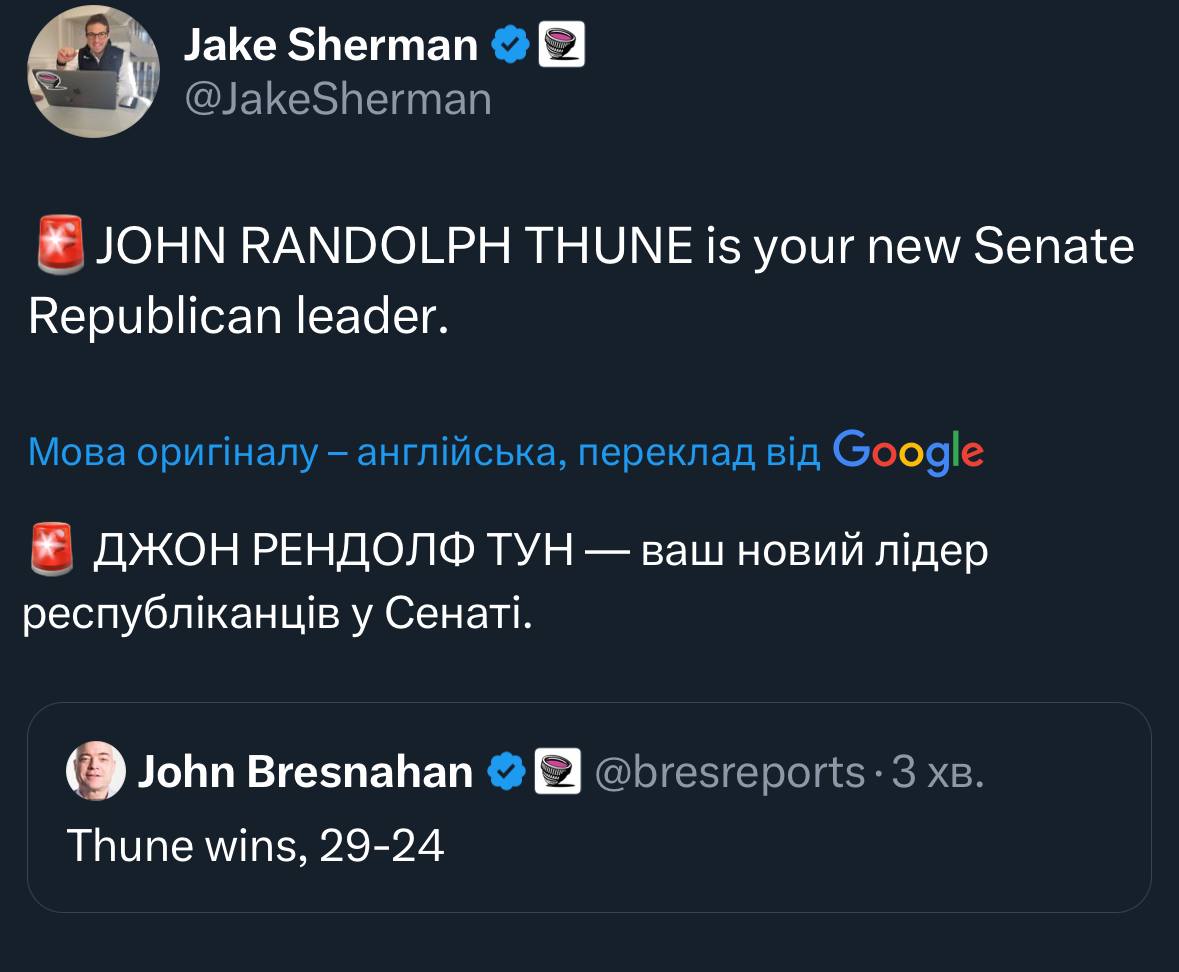Viewport: 1179px width, 972px height.
Task: Click the John Bresnahan display name
Action: point(305,772)
